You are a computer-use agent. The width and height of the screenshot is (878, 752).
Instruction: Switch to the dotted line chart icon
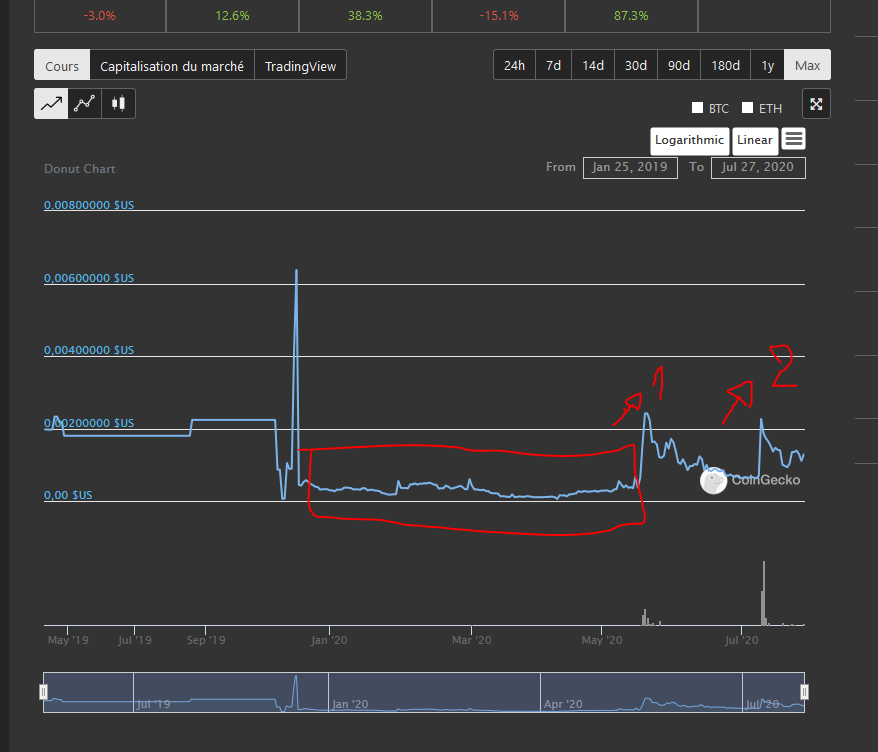point(85,104)
